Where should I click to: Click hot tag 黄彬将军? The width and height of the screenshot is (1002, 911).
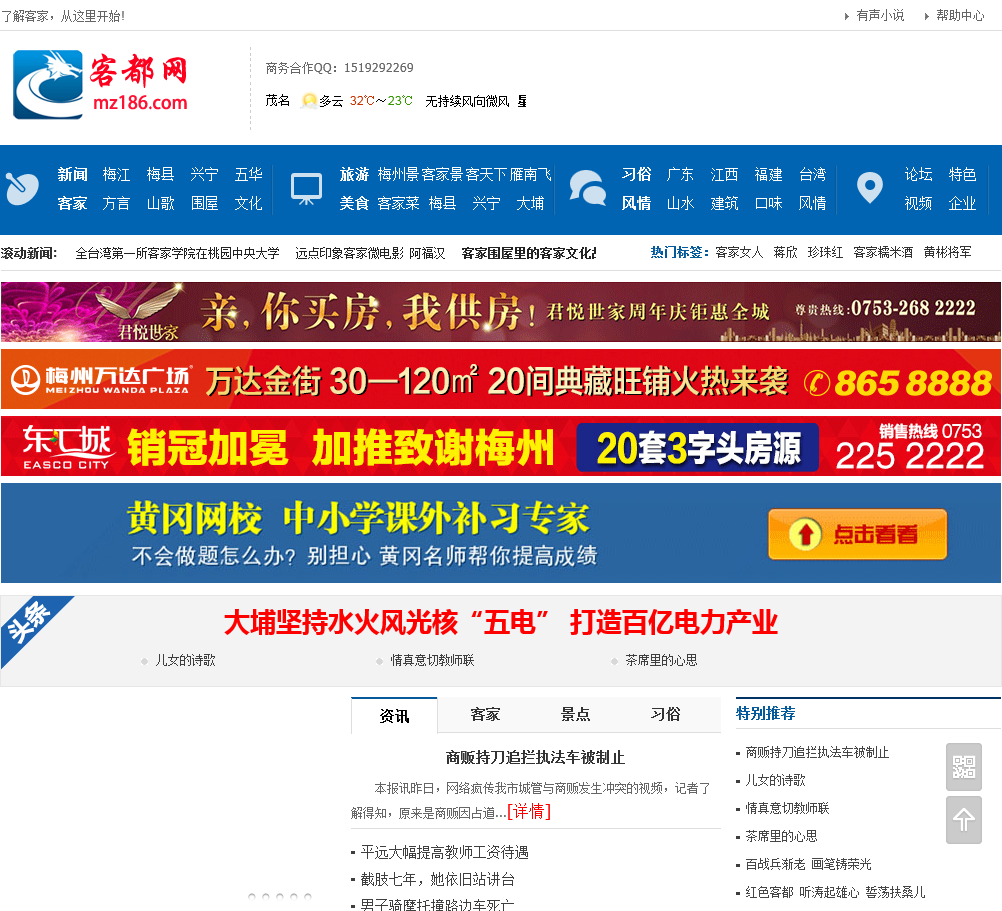(x=948, y=252)
